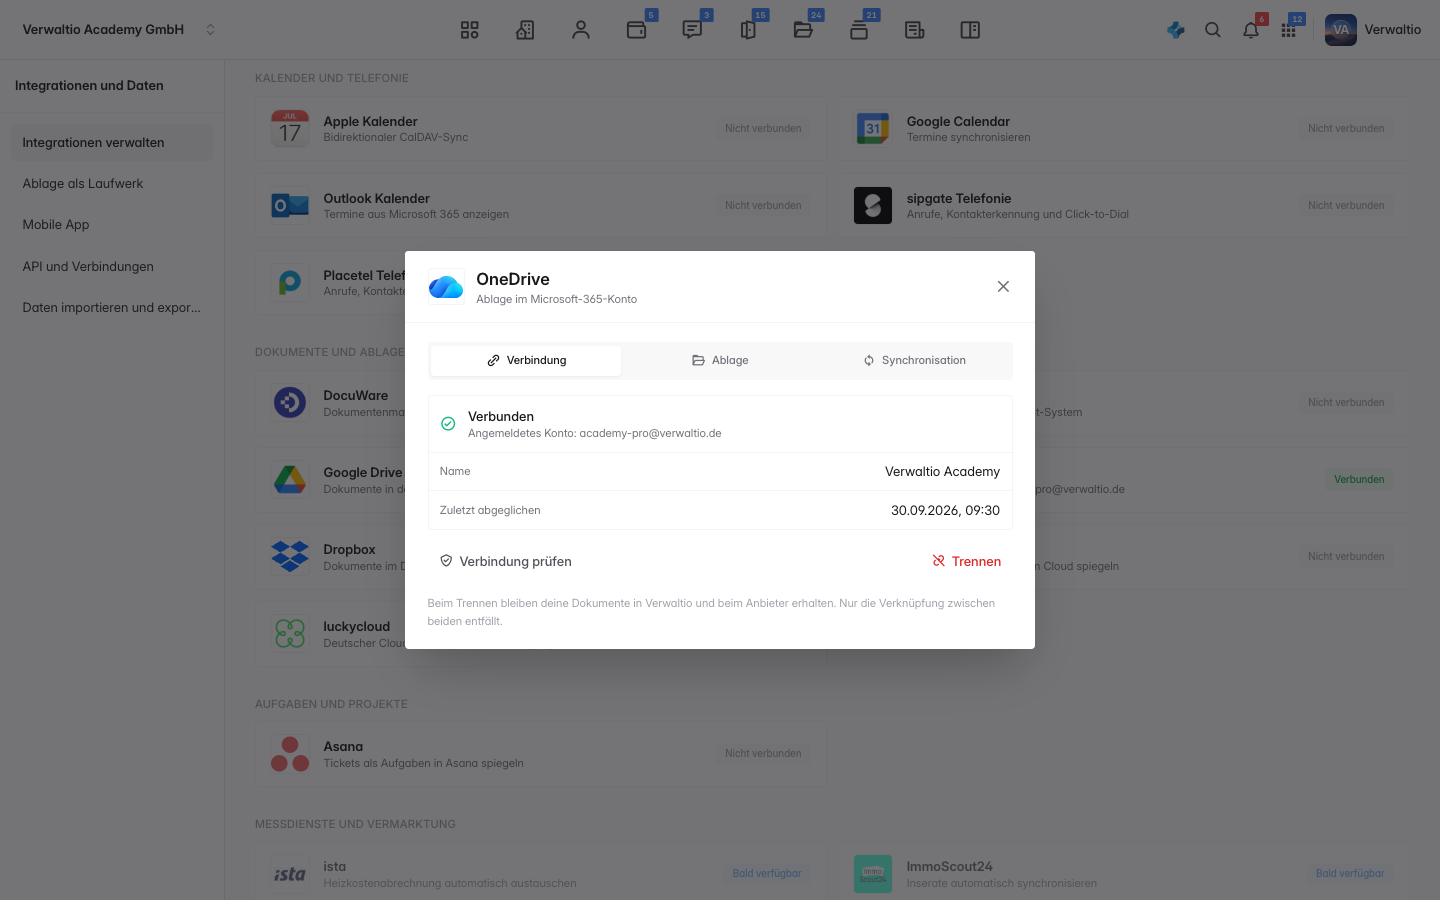Screen dimensions: 1440x900
Task: Click the green Verbunden badge behind the dialog
Action: (1359, 479)
